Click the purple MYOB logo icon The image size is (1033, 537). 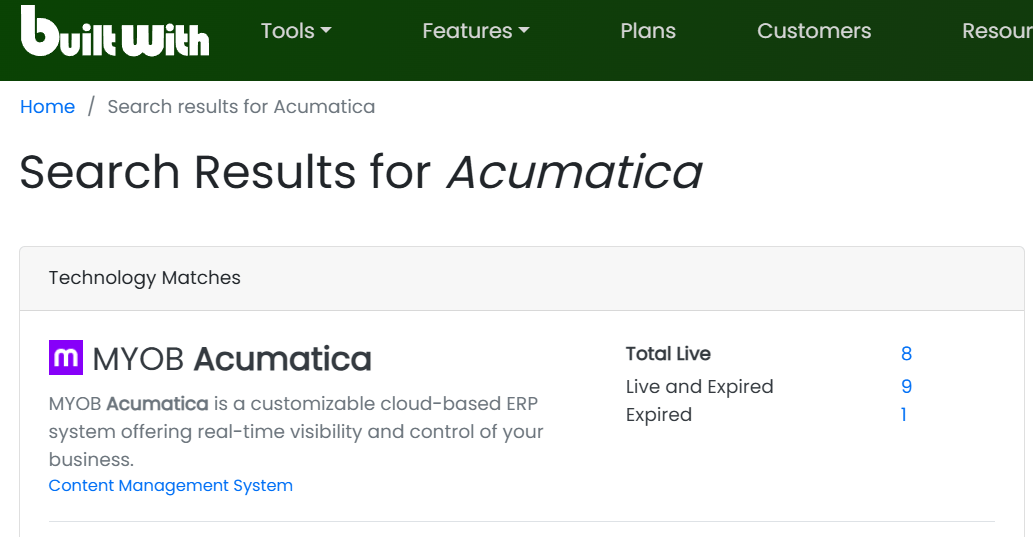(66, 358)
